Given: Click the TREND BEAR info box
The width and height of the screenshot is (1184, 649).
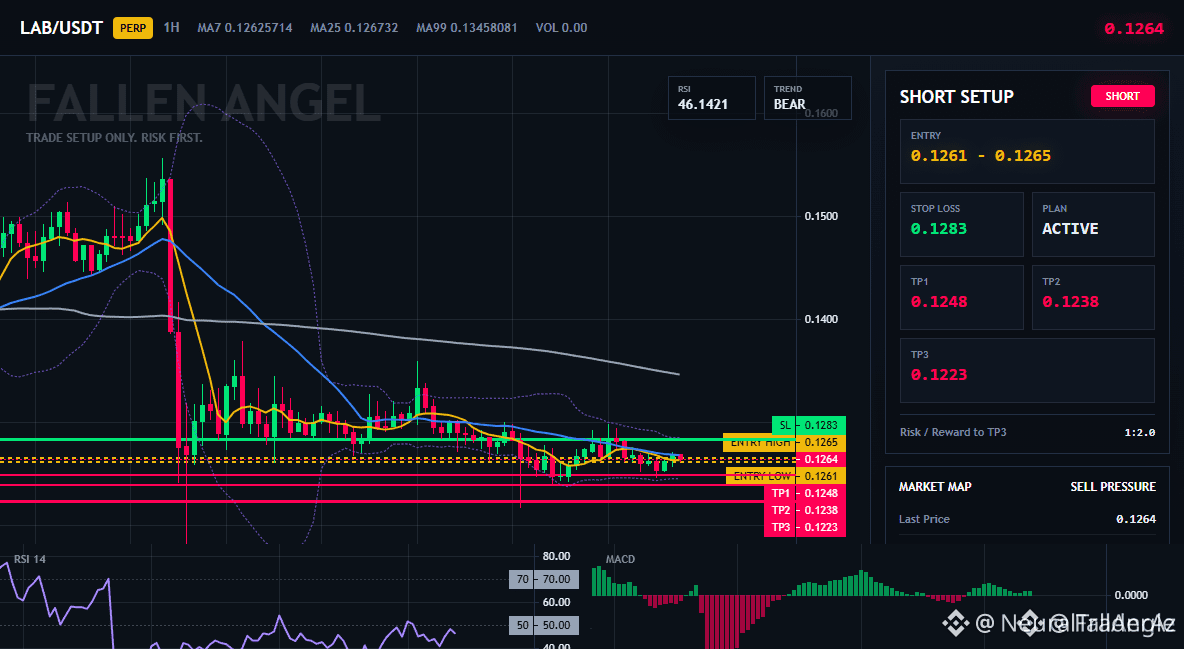Looking at the screenshot, I should point(807,98).
